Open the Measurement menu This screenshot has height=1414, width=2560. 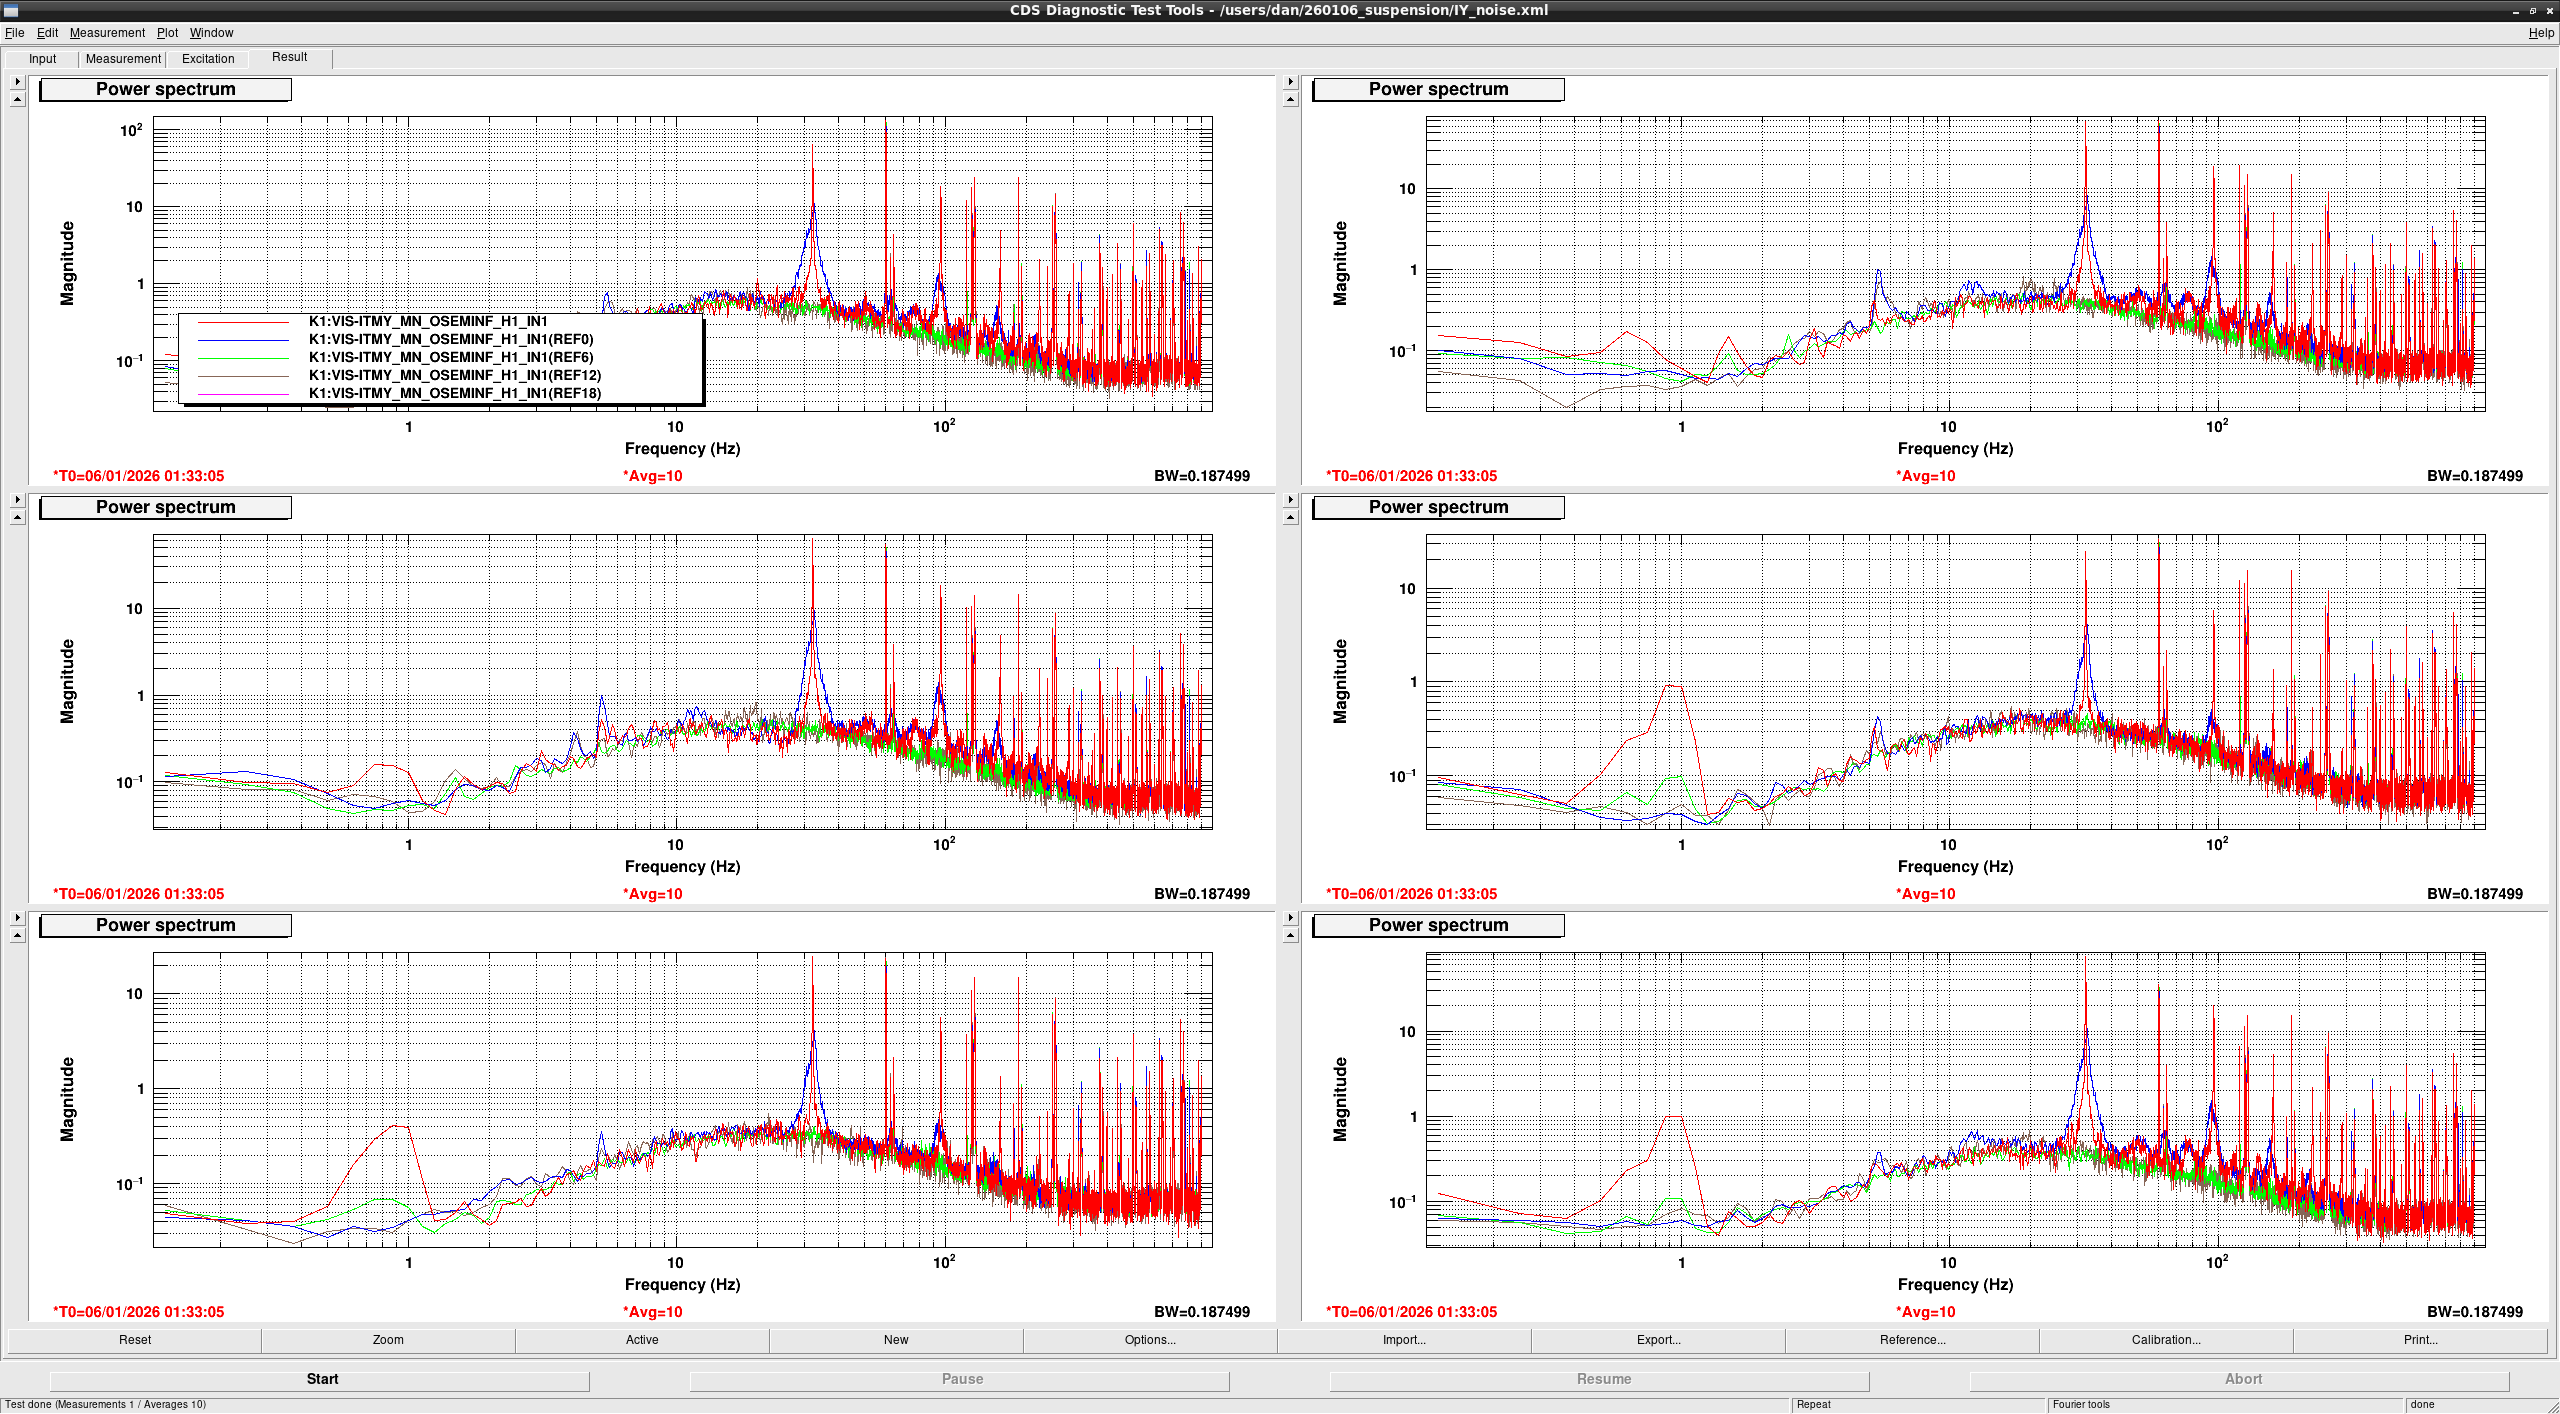pos(107,33)
